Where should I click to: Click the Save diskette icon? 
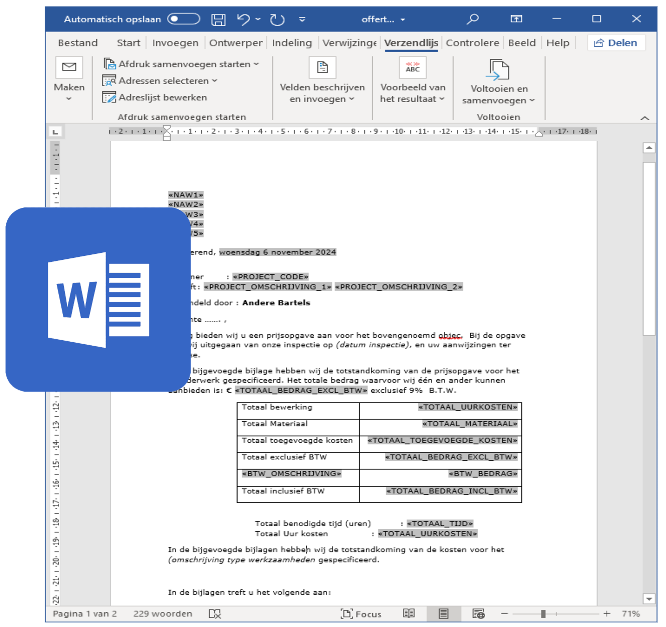218,20
